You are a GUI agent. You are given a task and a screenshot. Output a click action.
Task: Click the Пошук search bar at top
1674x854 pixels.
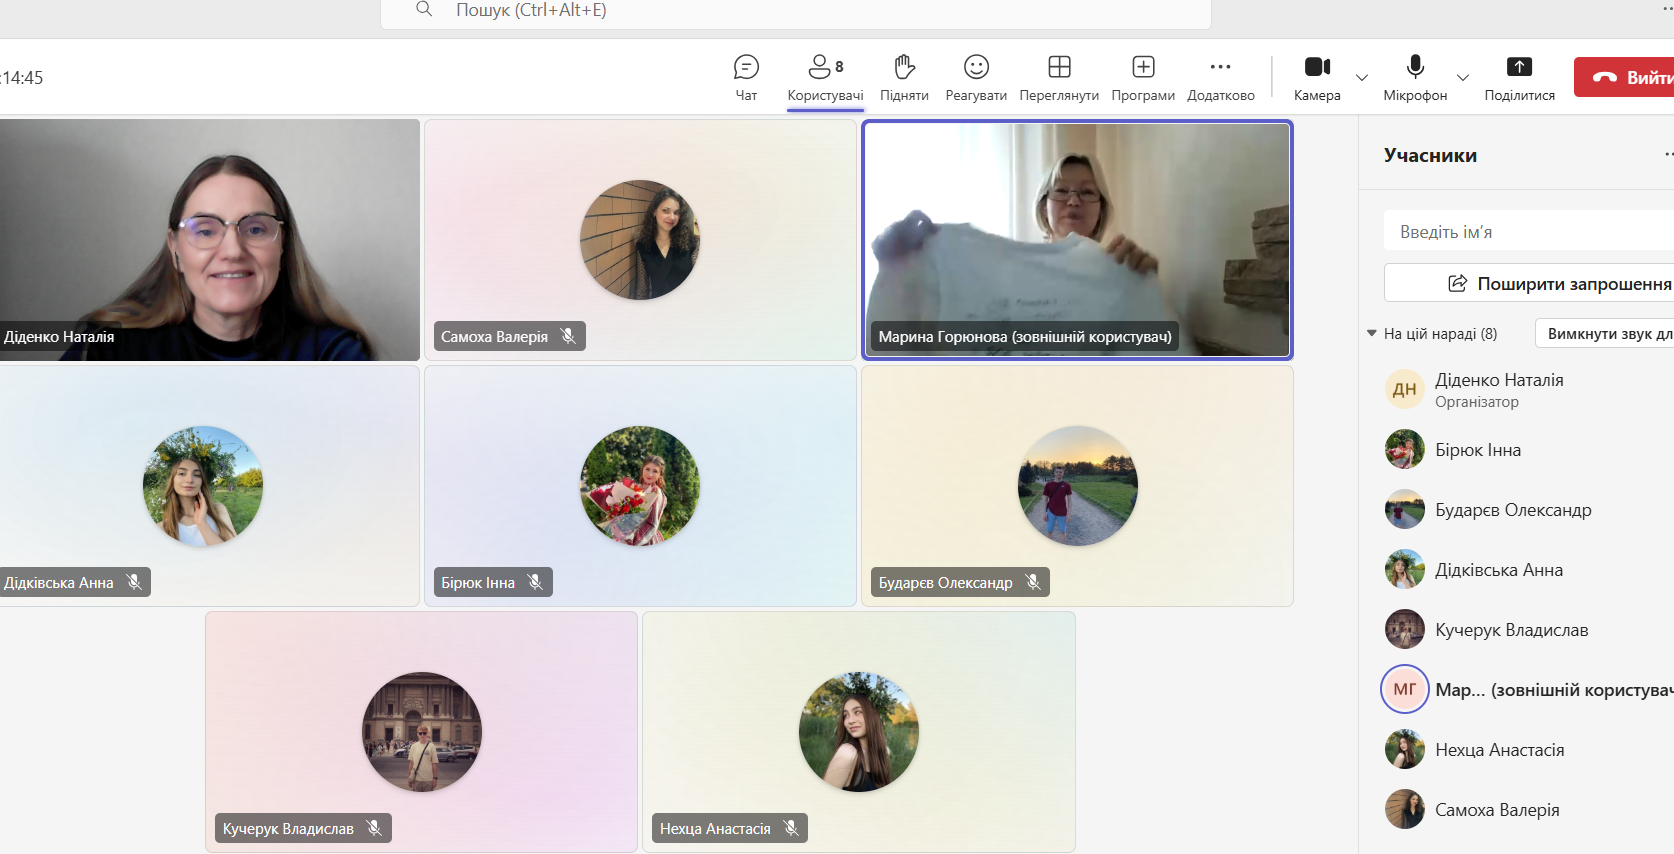[795, 11]
